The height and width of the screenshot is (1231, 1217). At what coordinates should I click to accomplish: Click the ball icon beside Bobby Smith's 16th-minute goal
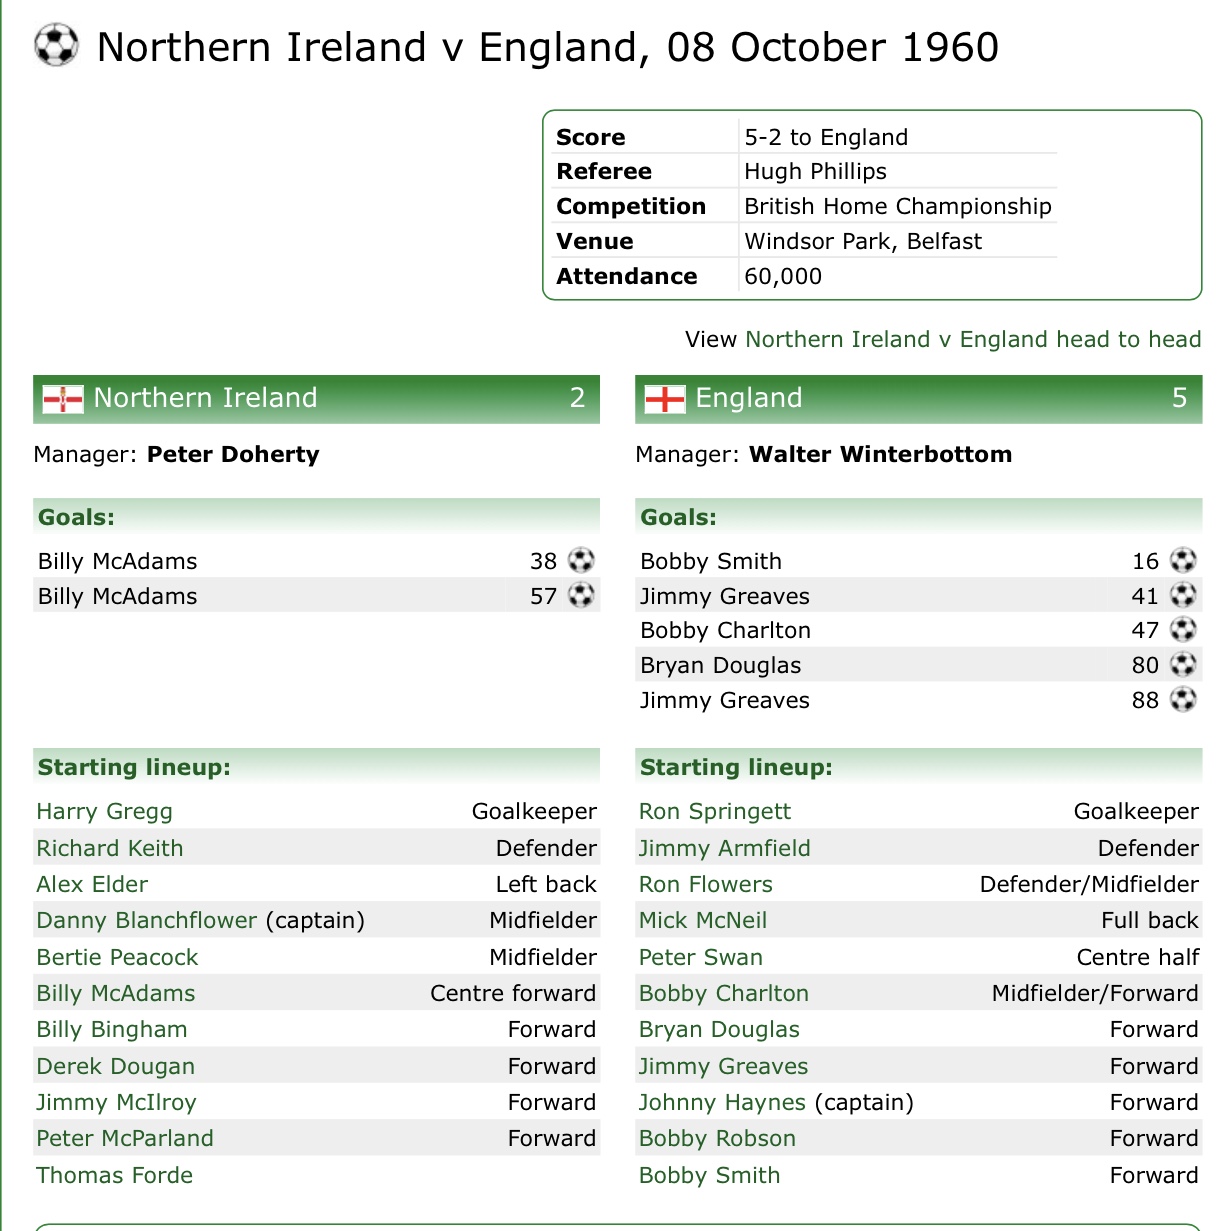click(x=1183, y=560)
